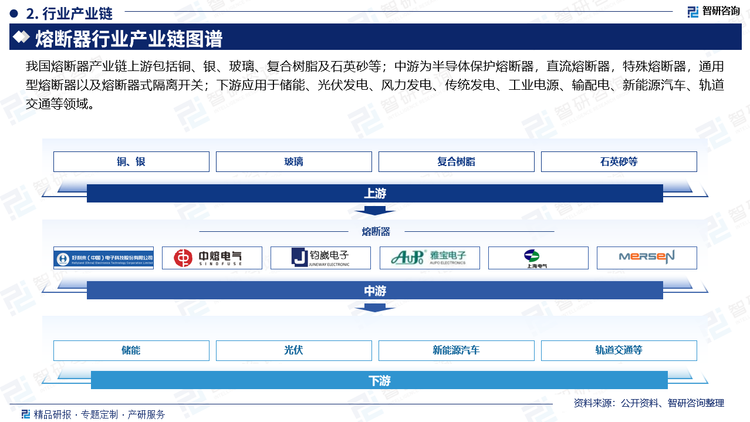Click the 玻璃 box
Screen dimensions: 750x422
[x=294, y=162]
